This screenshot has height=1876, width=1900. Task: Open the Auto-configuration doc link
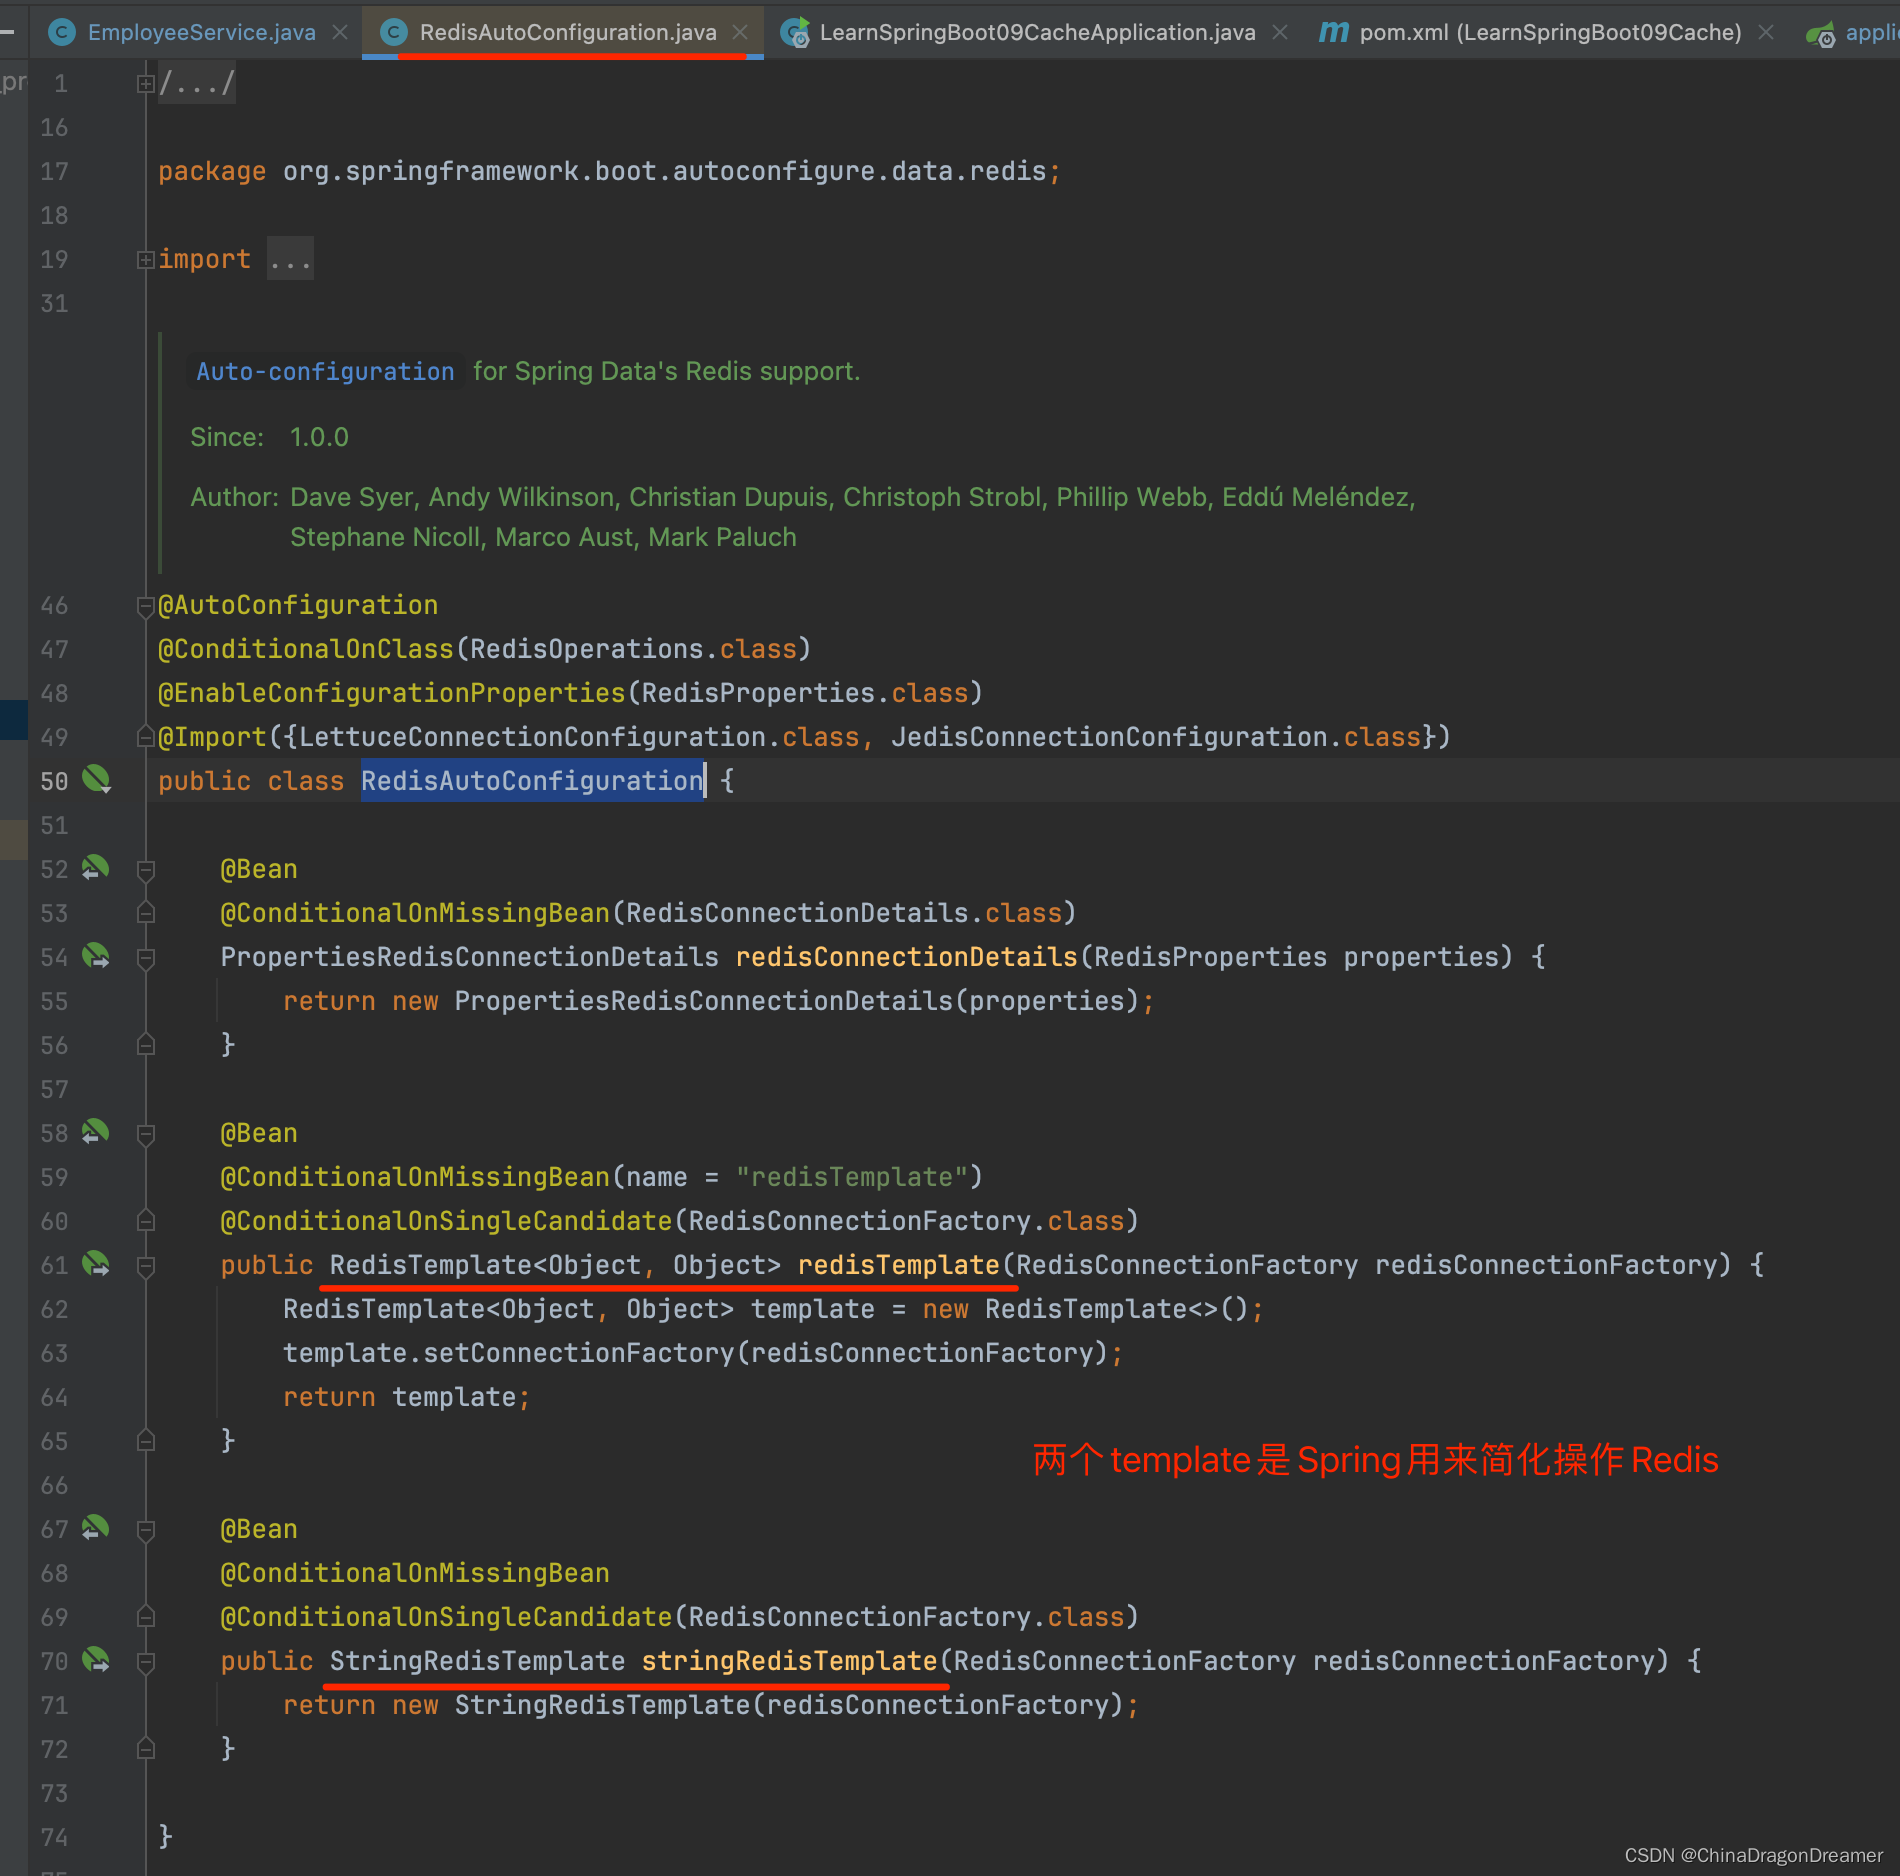325,372
